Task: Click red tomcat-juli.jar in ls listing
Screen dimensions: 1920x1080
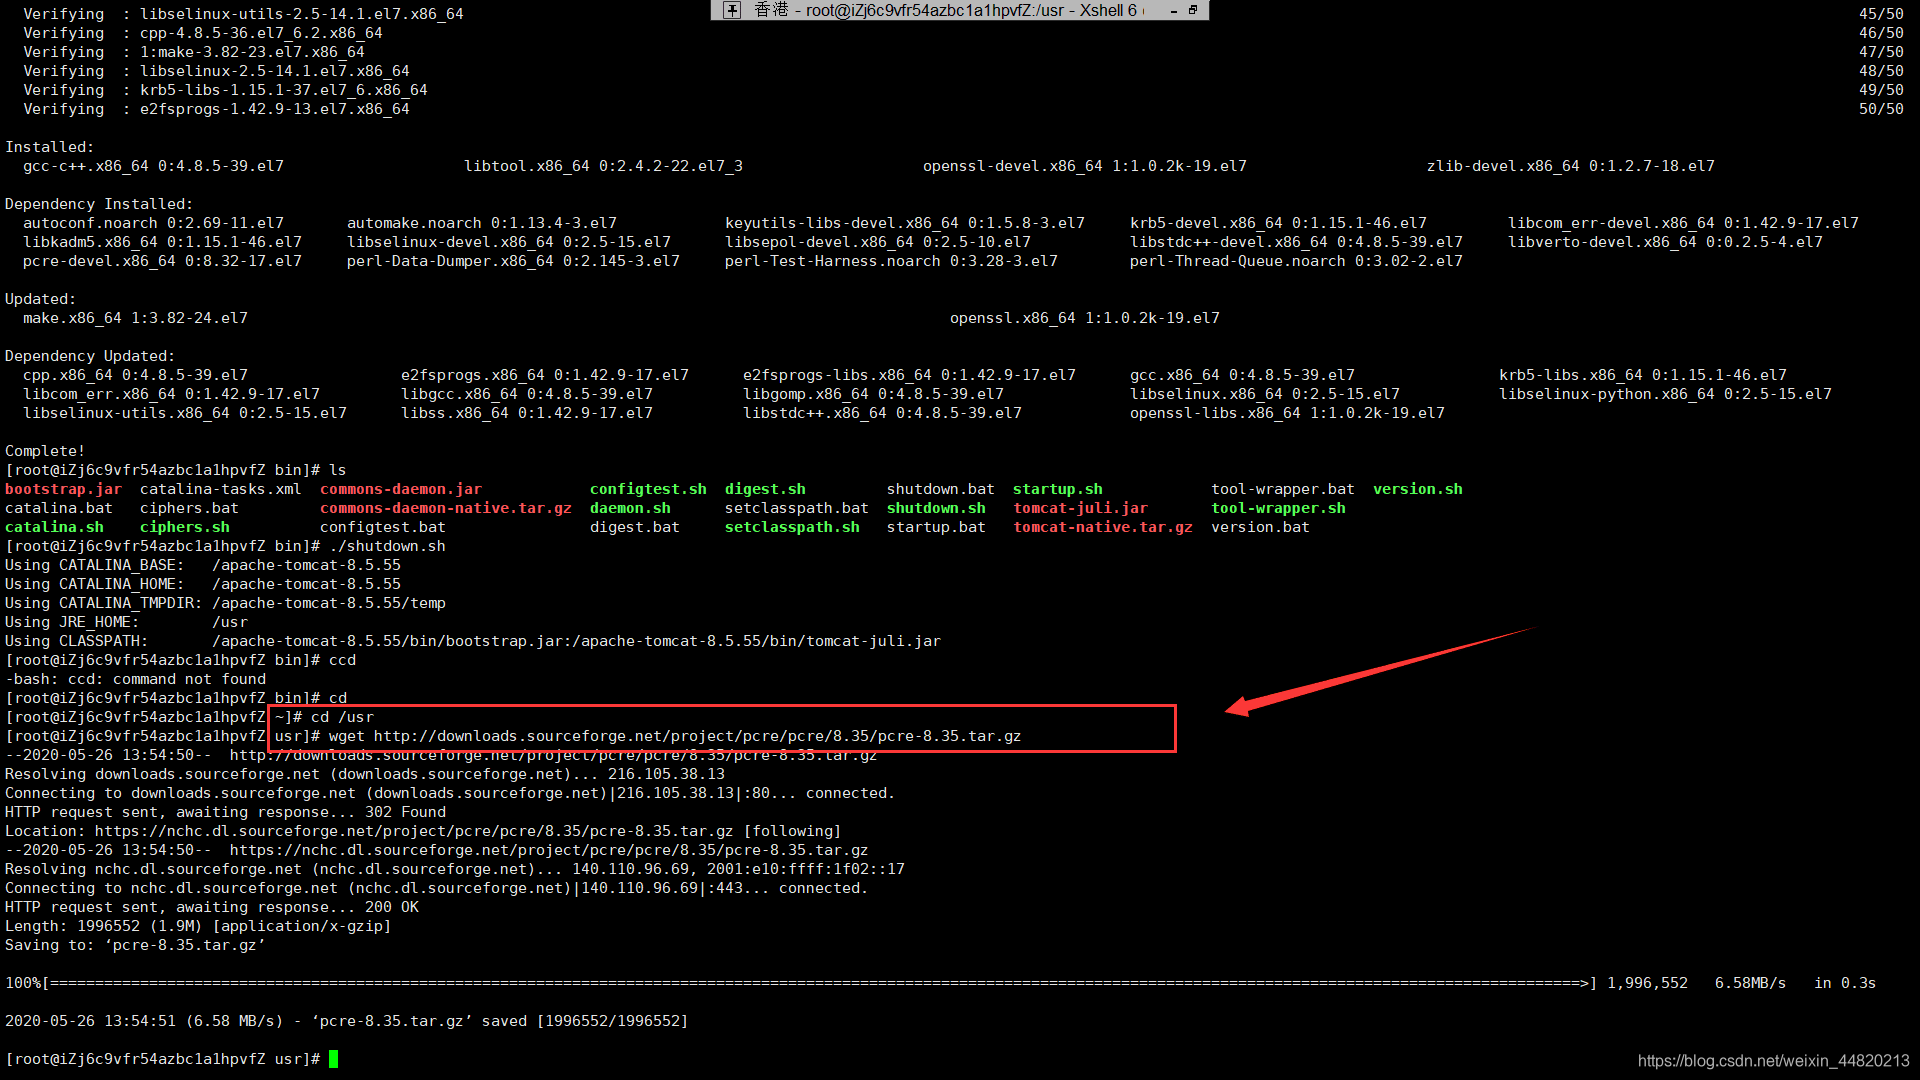Action: pos(1080,508)
